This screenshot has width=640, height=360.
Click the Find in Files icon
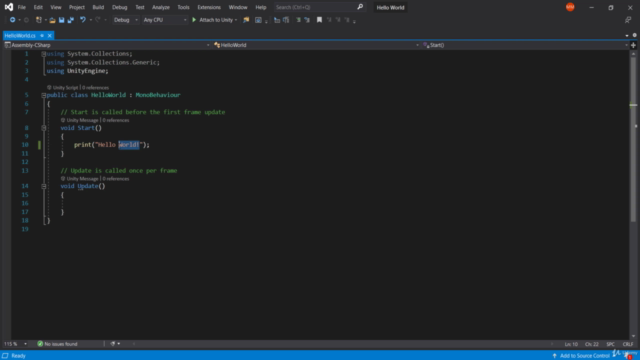(x=246, y=20)
